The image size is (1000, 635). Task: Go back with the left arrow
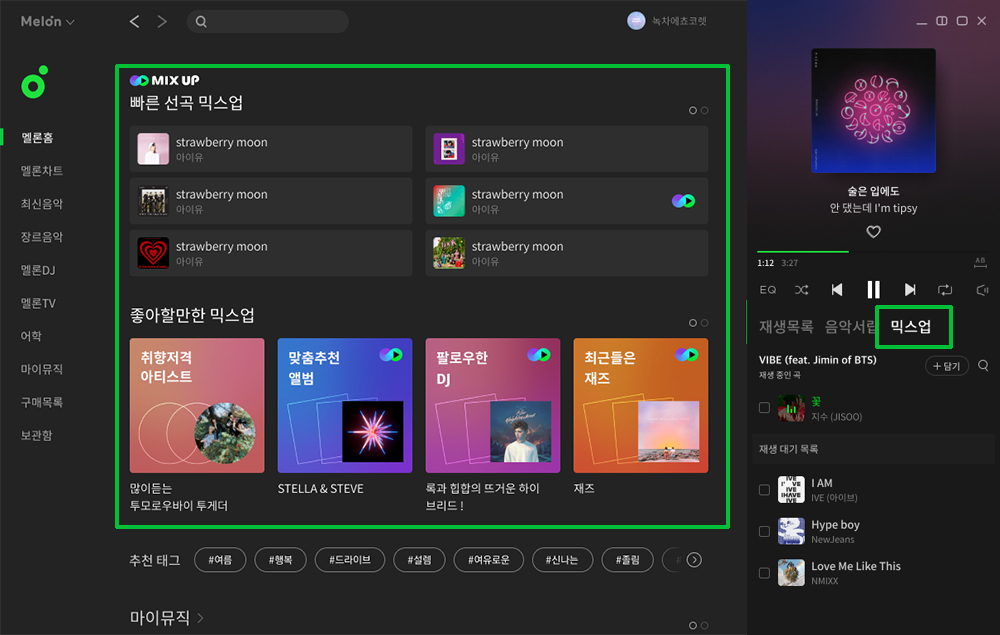(x=135, y=22)
